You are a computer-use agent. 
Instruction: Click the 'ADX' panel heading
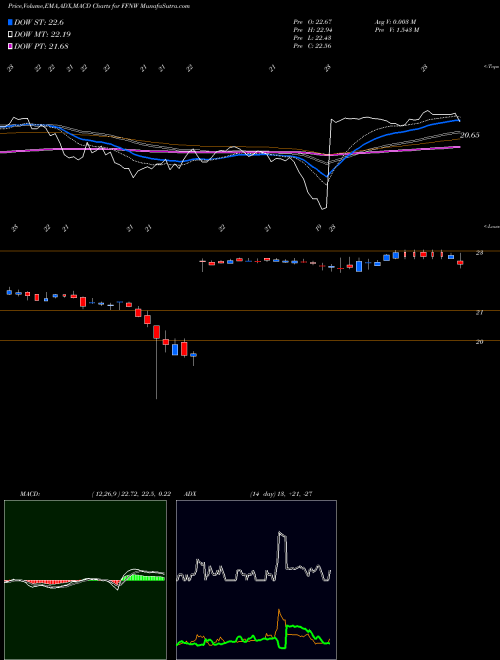[x=191, y=494]
